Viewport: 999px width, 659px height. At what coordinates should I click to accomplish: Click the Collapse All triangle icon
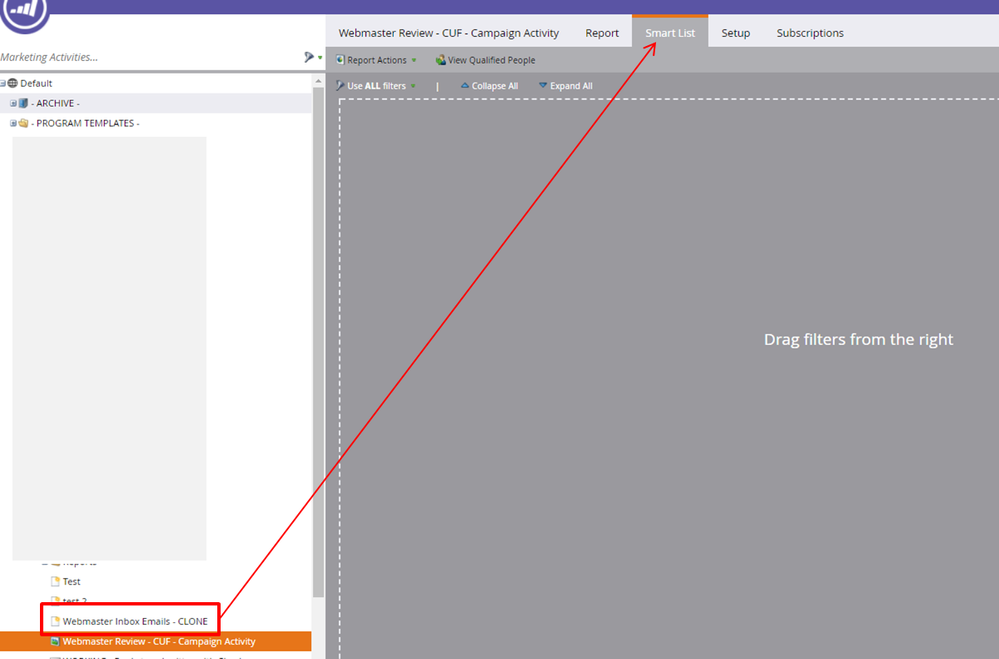[464, 85]
